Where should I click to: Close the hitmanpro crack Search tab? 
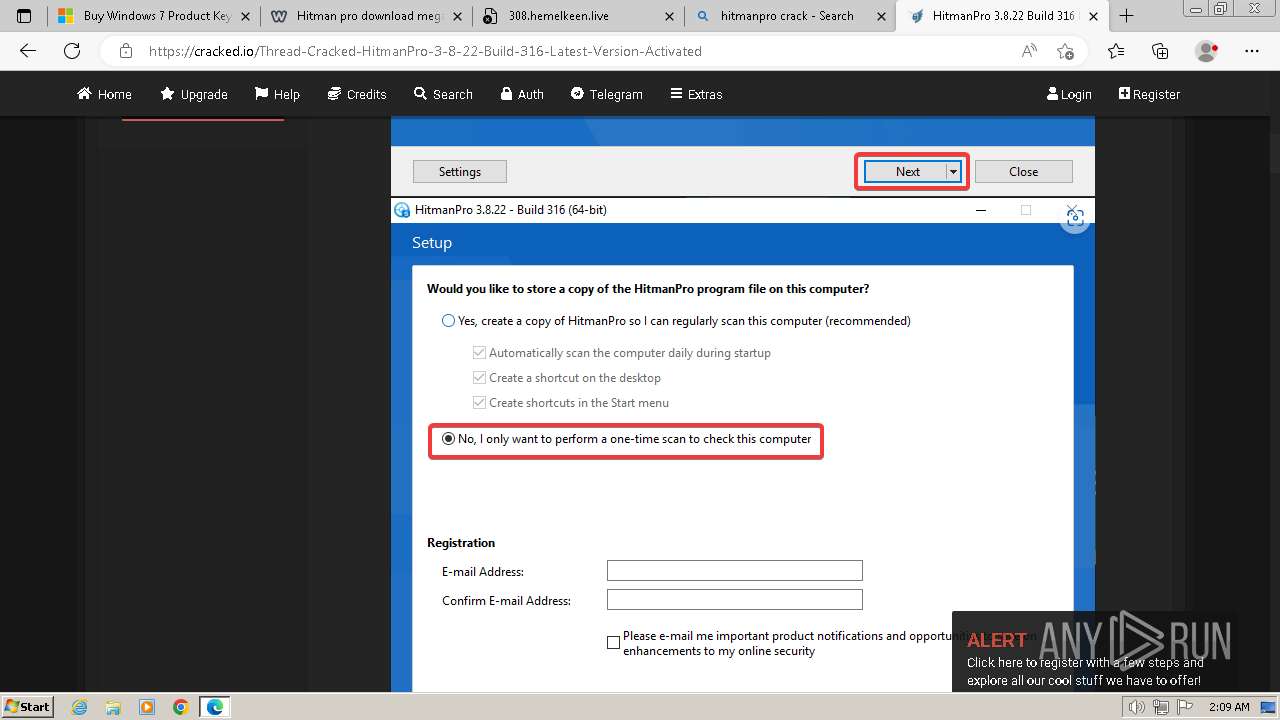(x=882, y=16)
